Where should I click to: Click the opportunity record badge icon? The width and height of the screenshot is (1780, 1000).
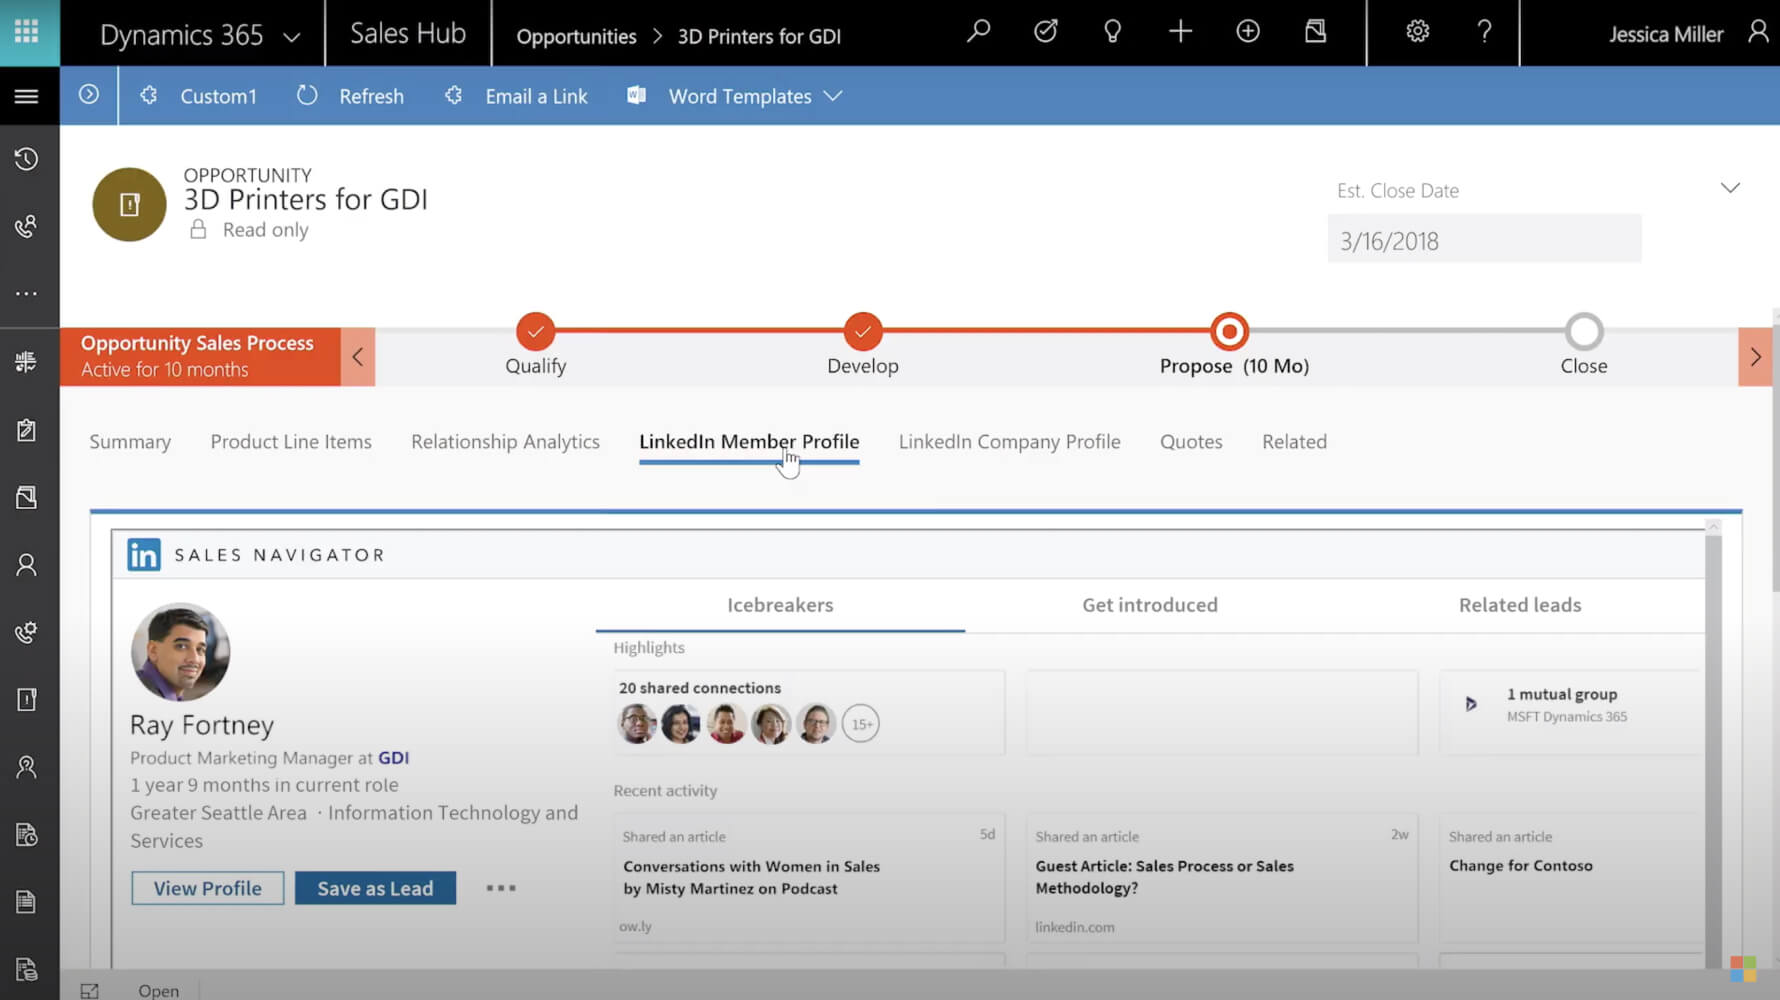pyautogui.click(x=129, y=204)
